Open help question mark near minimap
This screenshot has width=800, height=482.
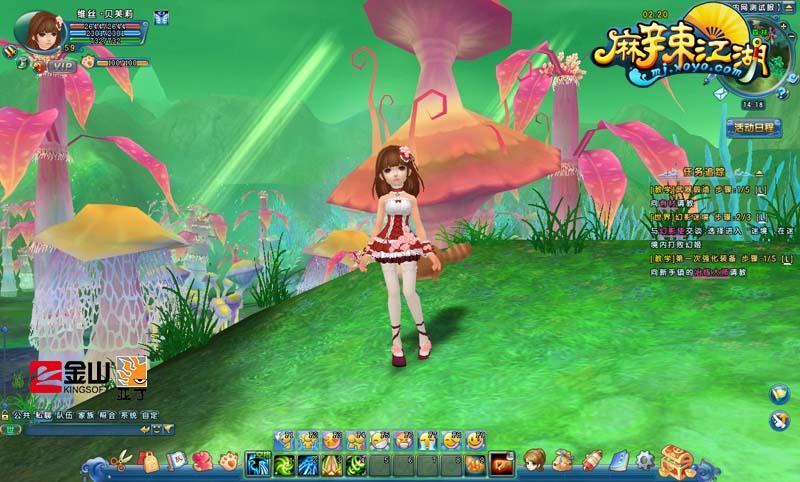click(x=783, y=92)
